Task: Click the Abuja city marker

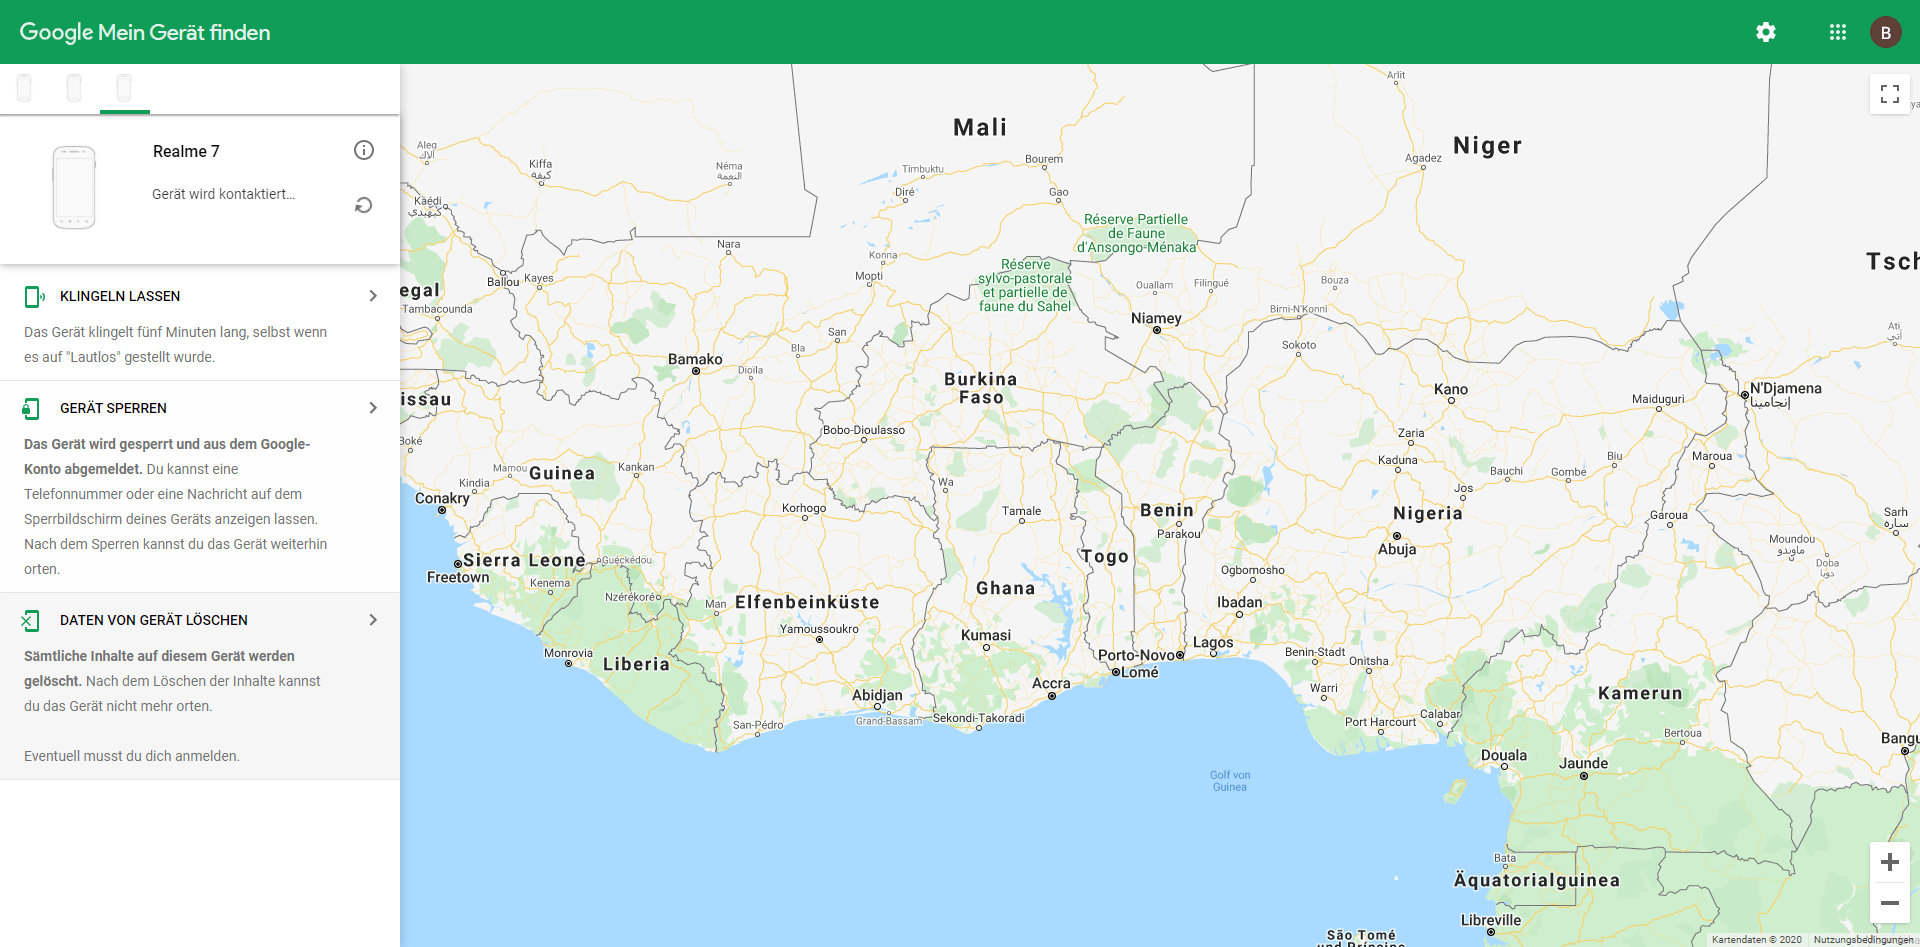Action: point(1397,536)
